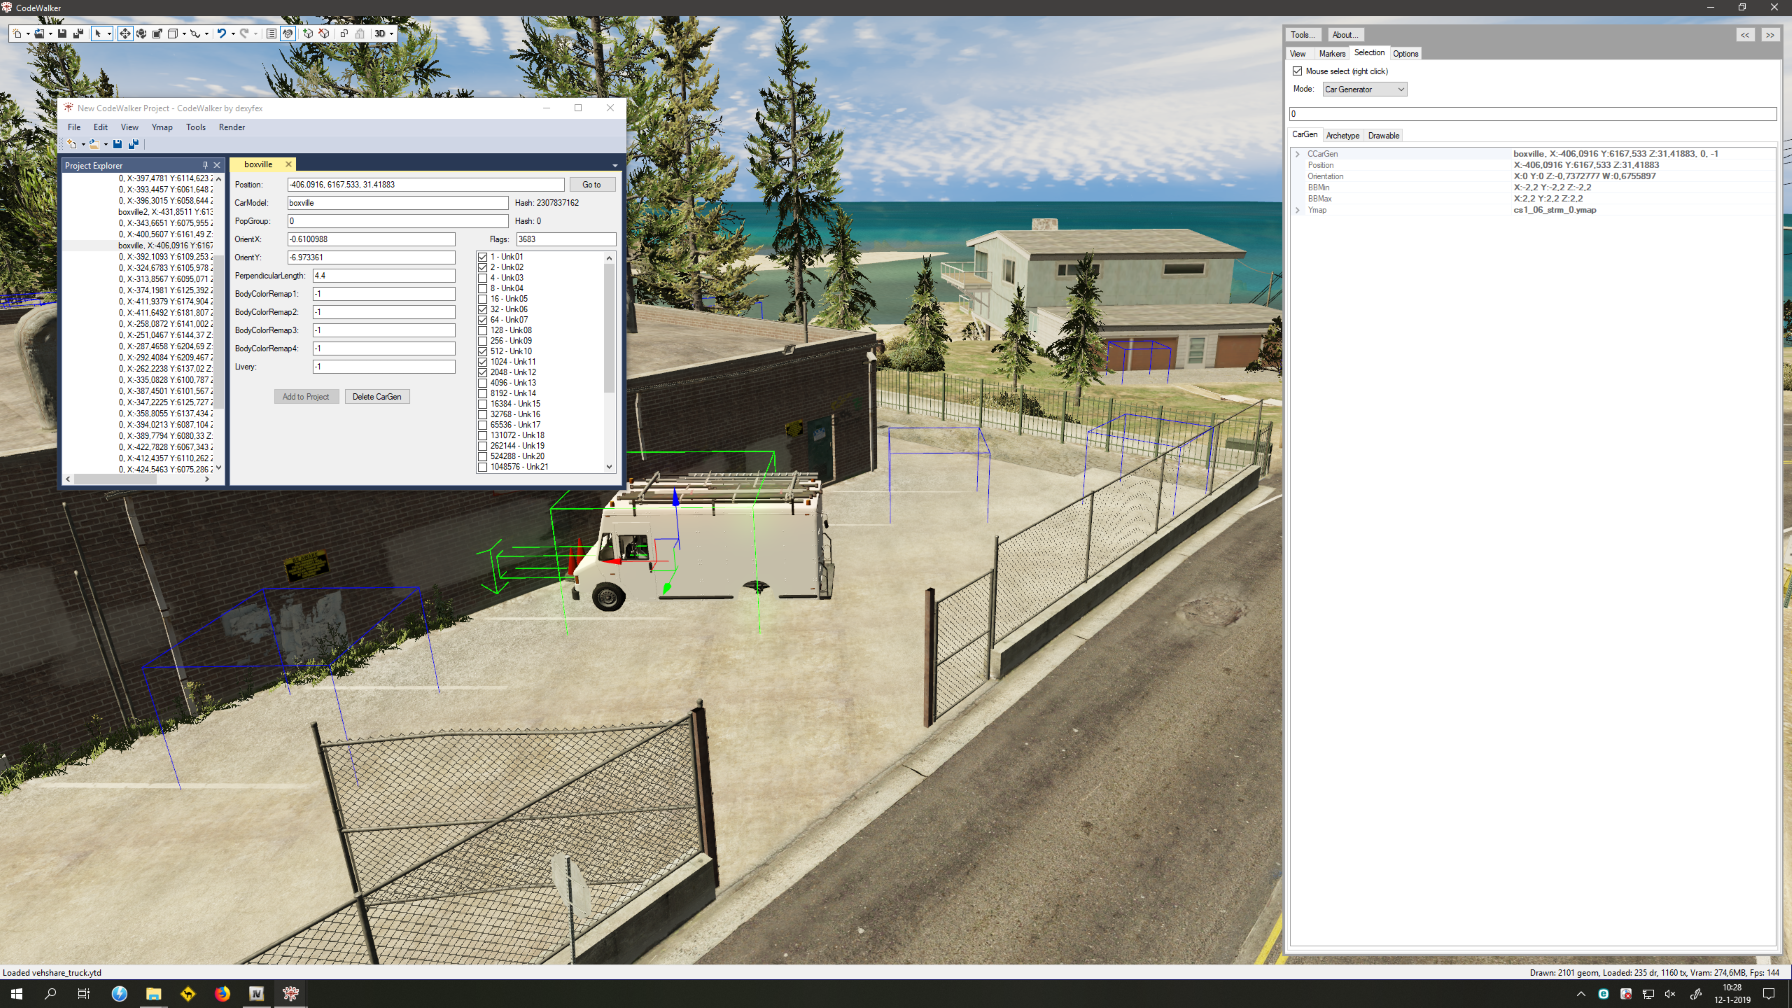Click the Open file icon in main toolbar
1792x1008 pixels.
(39, 34)
